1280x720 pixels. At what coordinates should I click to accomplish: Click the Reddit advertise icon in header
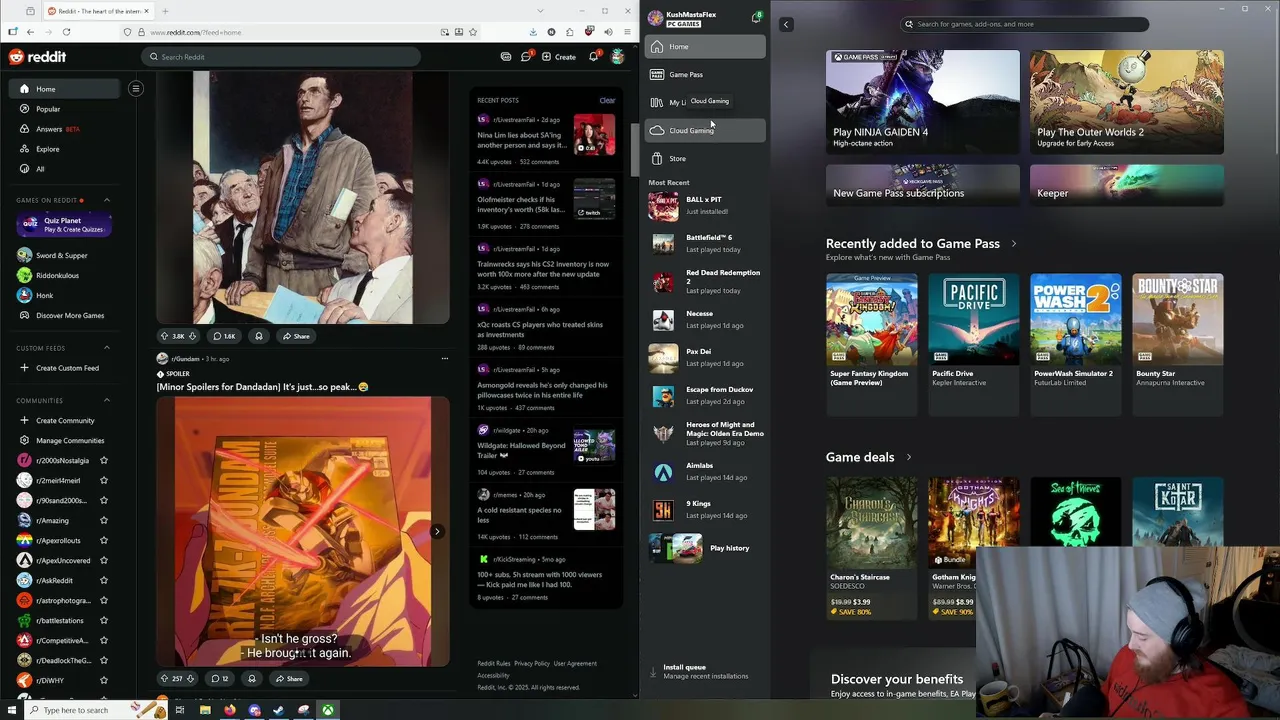506,57
